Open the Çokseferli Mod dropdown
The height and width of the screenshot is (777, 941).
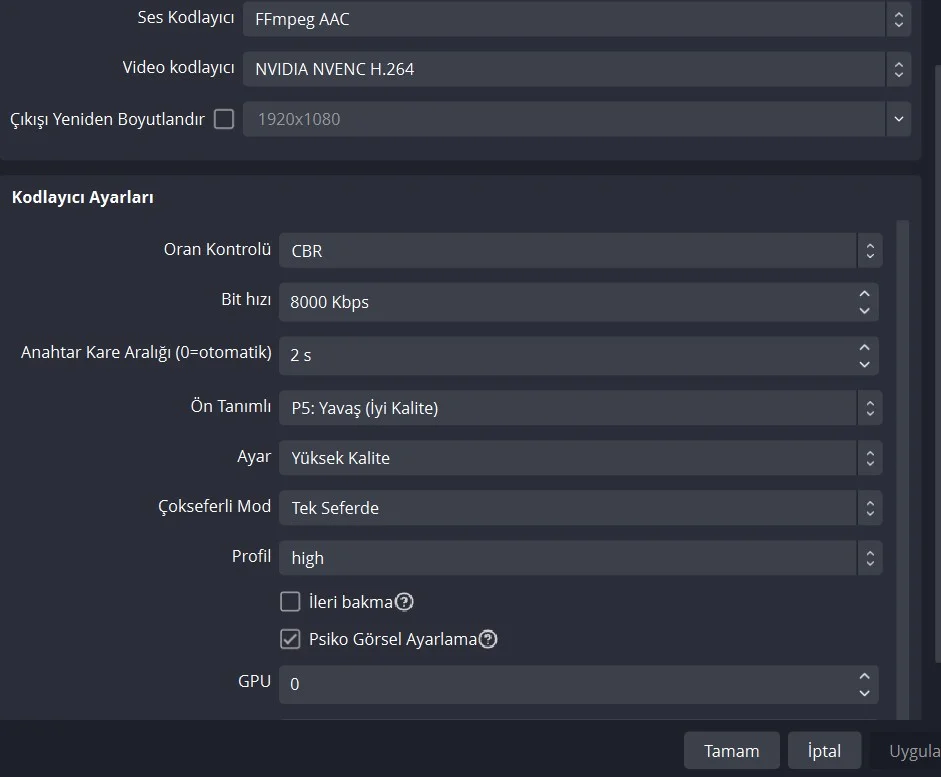(x=580, y=508)
